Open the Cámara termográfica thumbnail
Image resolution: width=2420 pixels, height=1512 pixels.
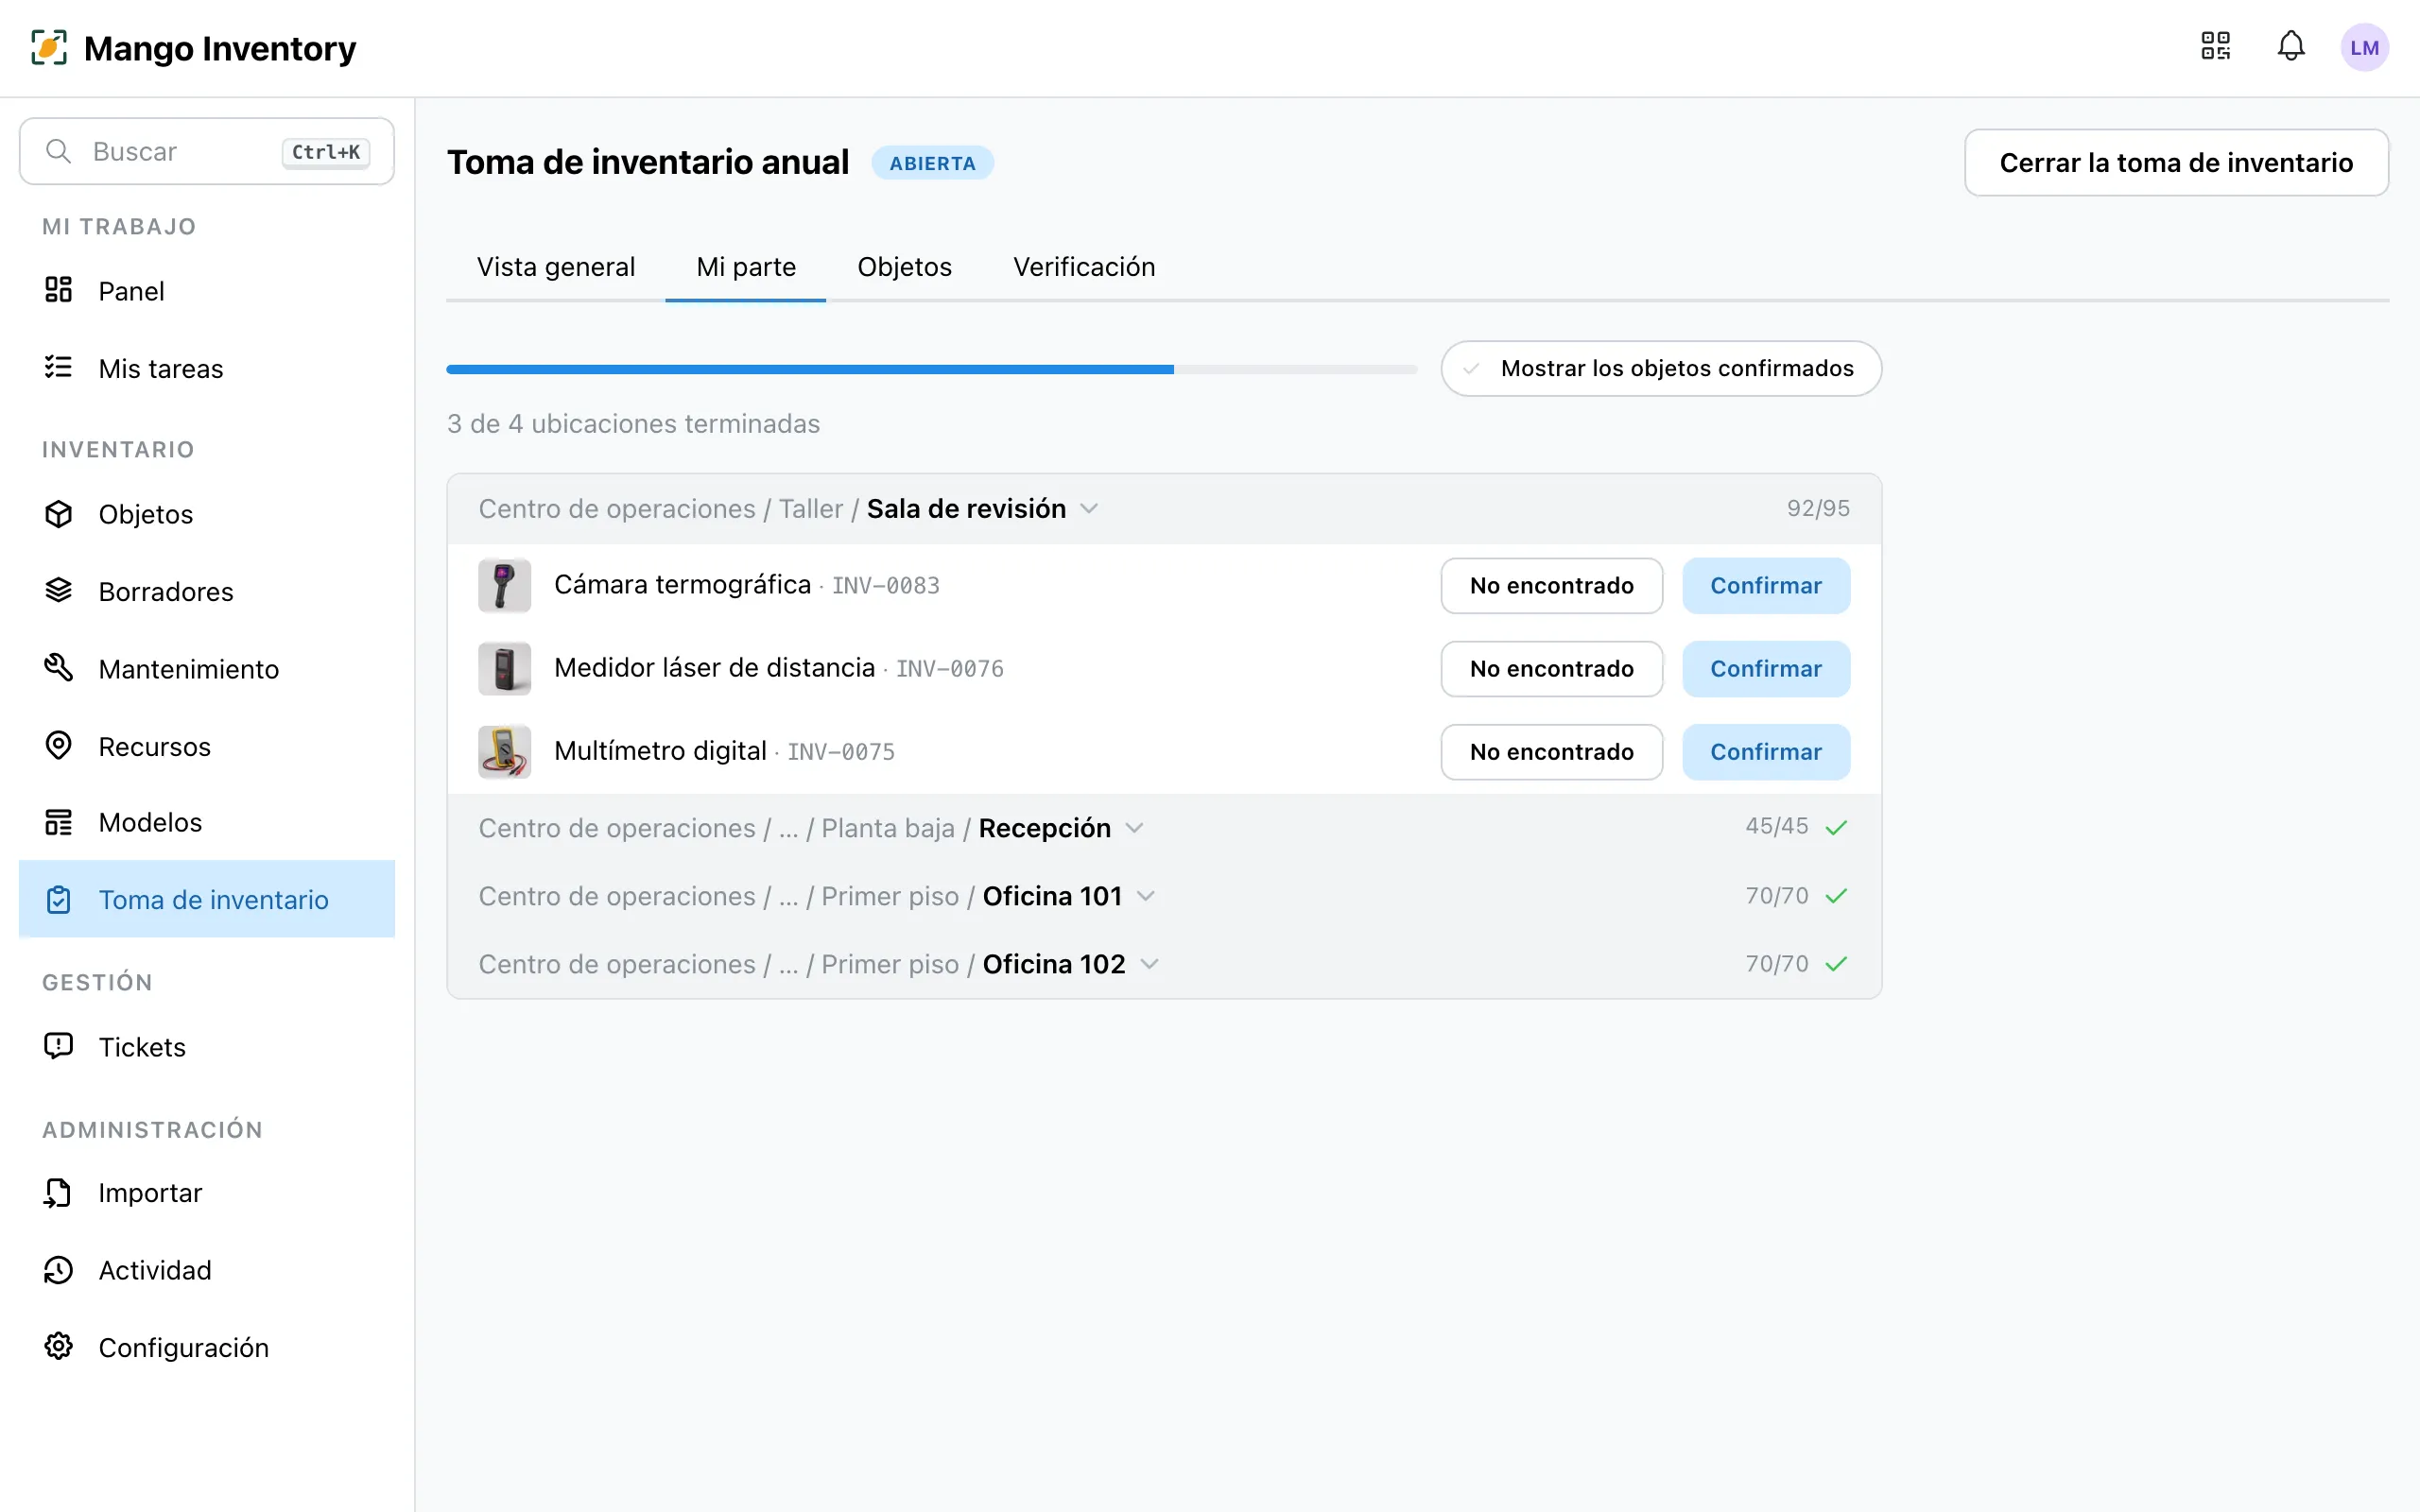click(x=504, y=586)
